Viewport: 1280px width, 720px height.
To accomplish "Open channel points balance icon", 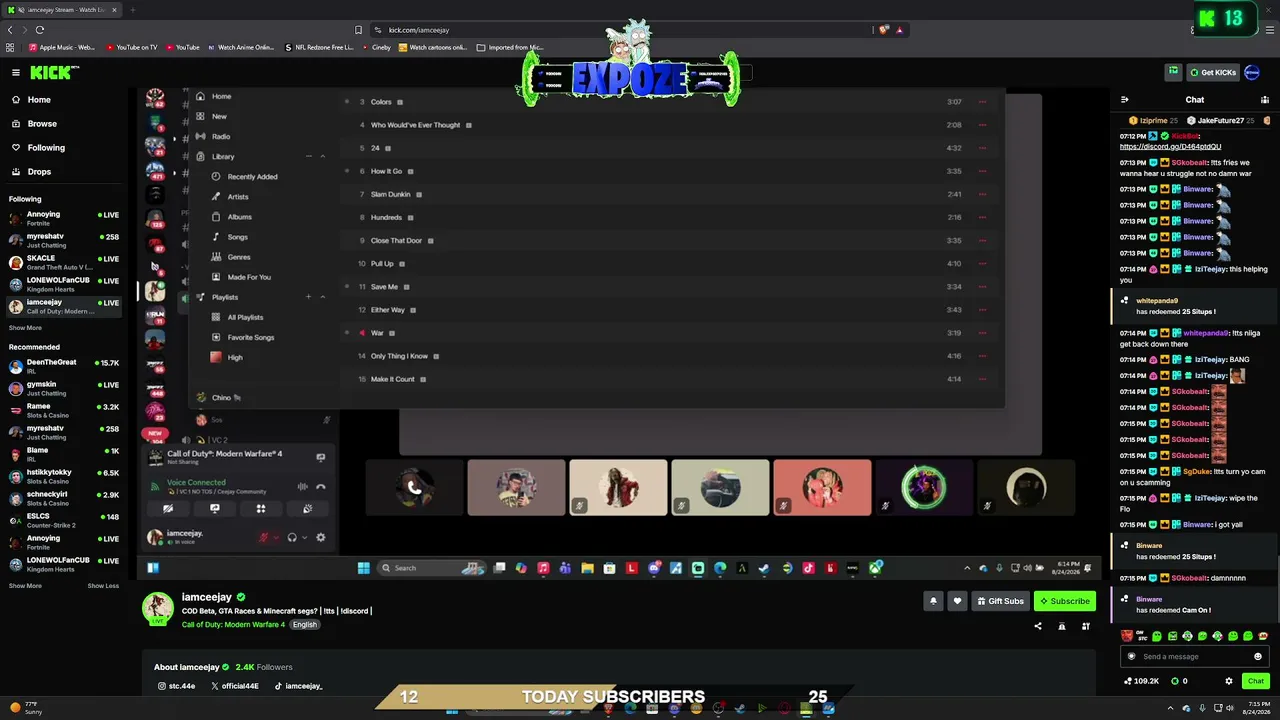I will tap(1140, 681).
